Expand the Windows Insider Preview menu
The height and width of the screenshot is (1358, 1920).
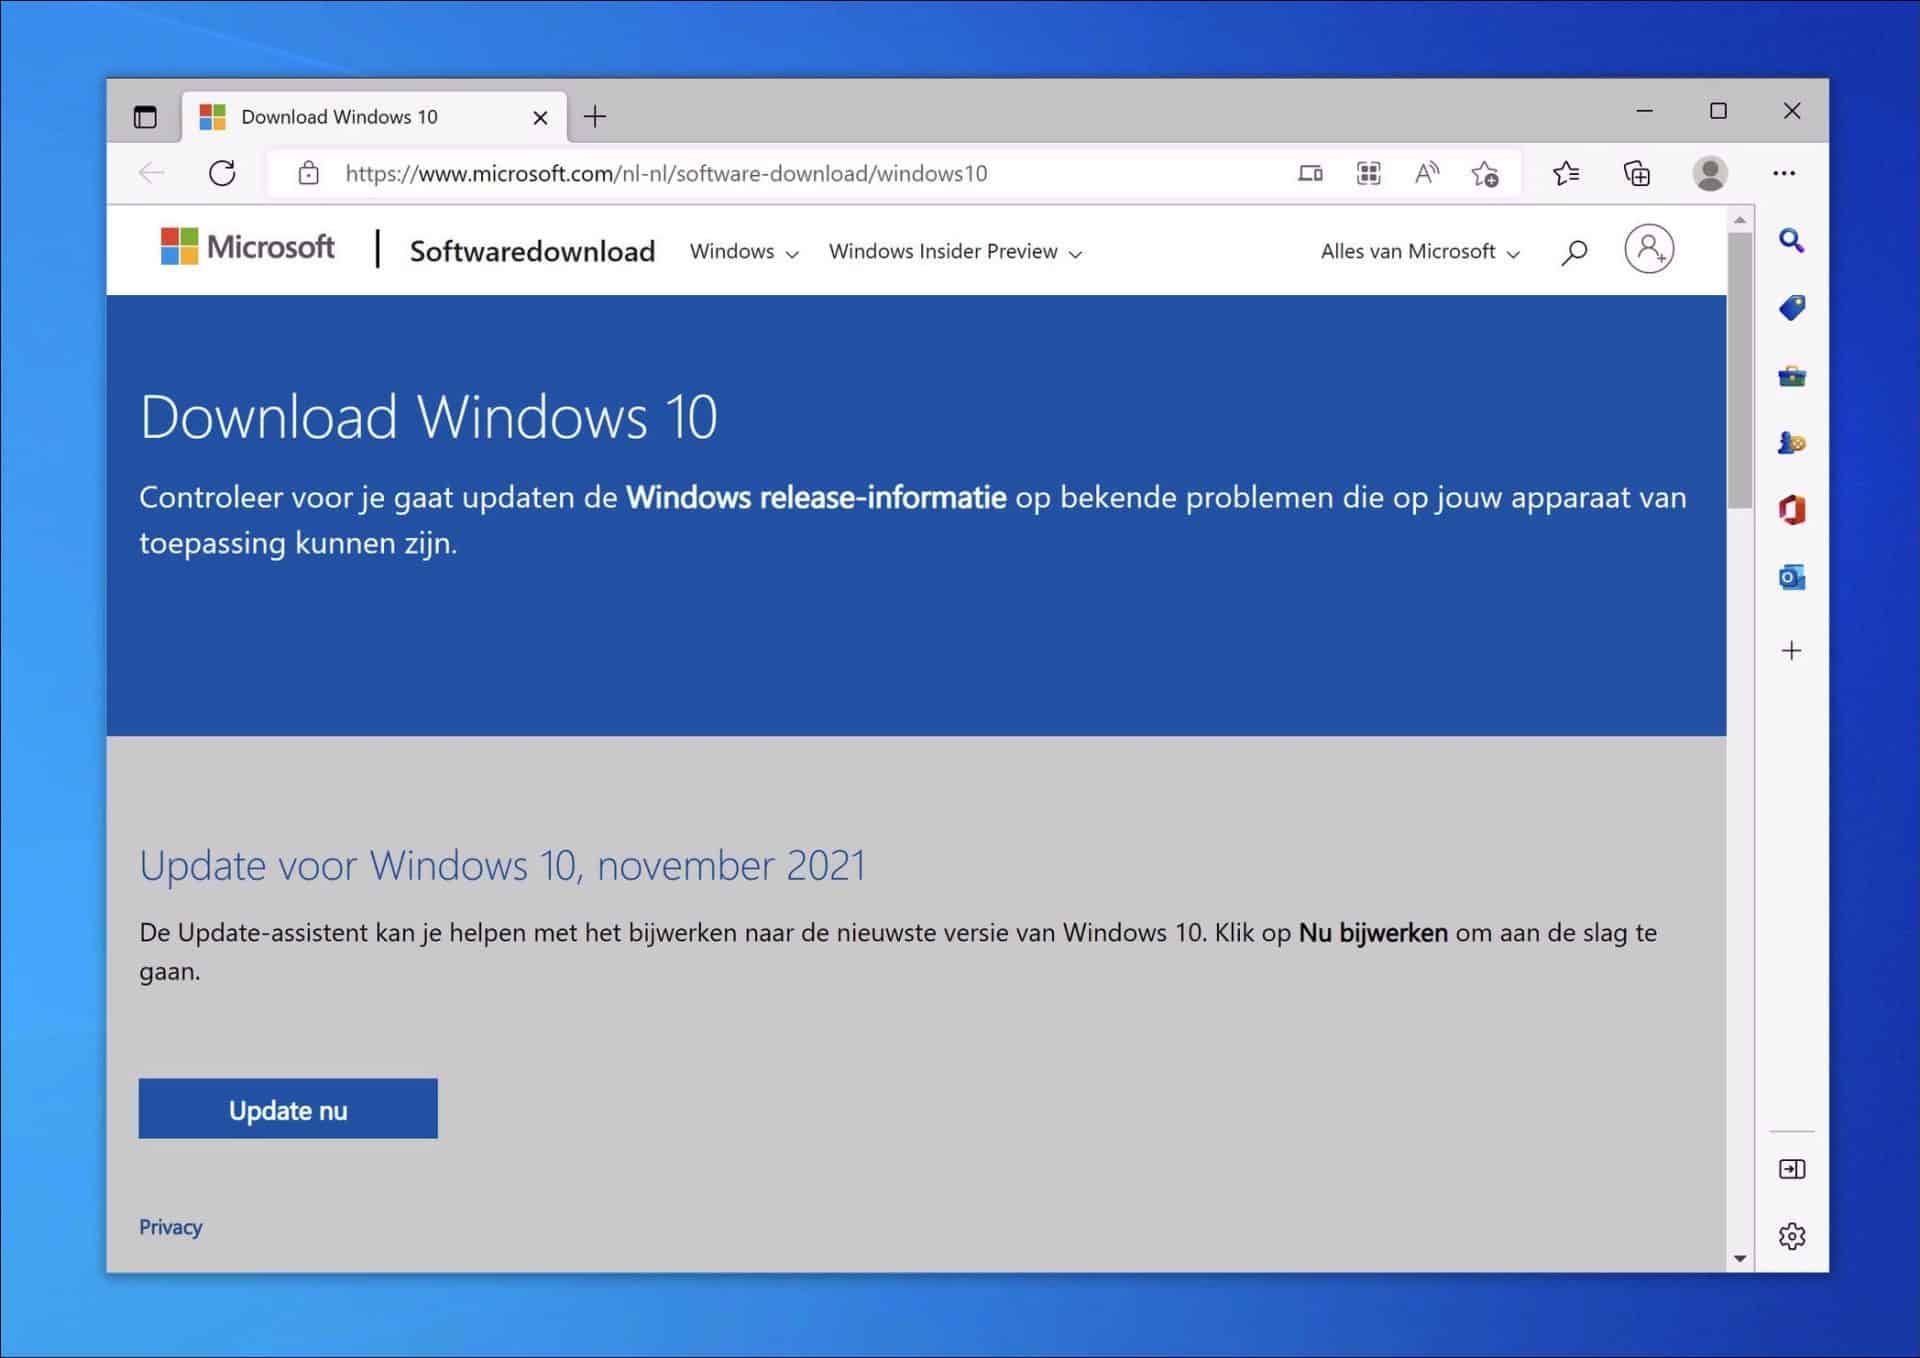(x=954, y=252)
